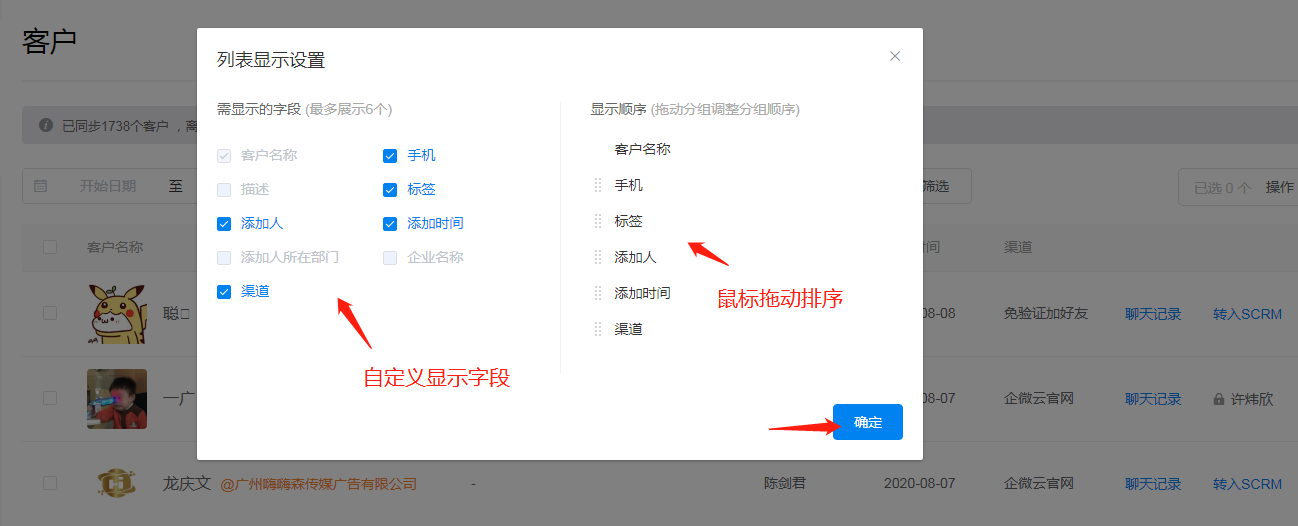Uncheck the 手机 field checkbox
This screenshot has height=526, width=1298.
coord(391,156)
